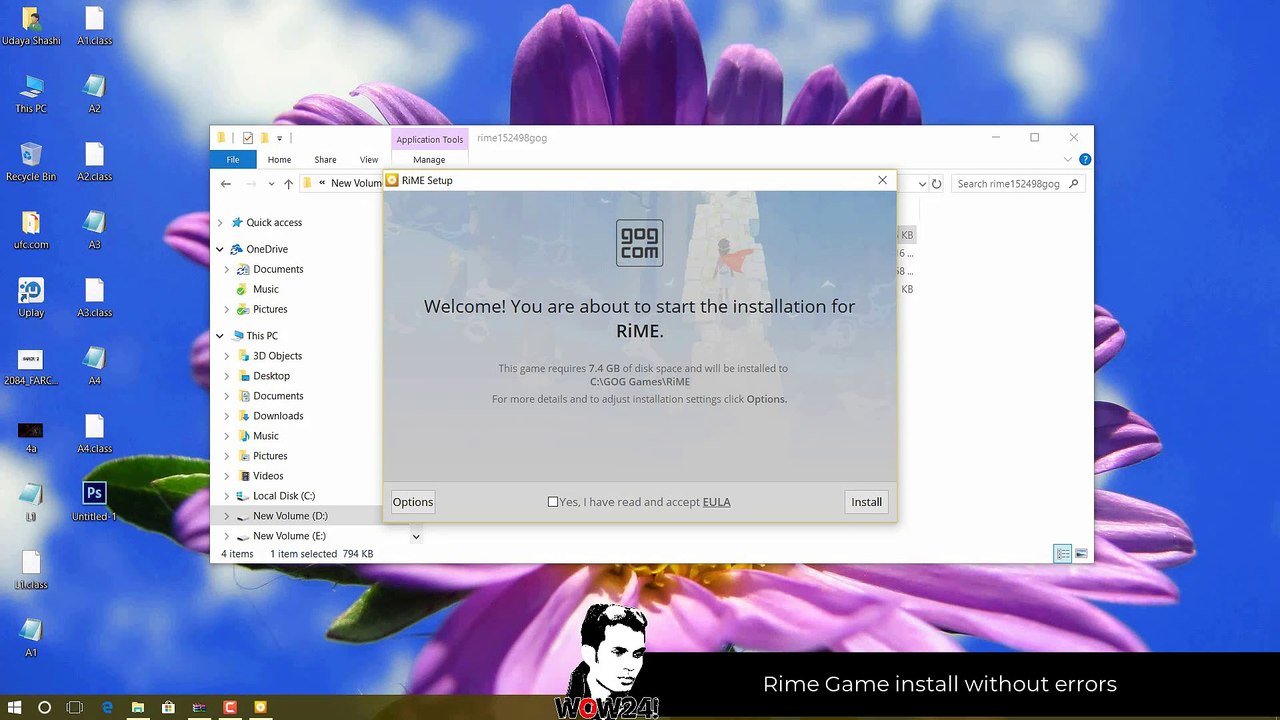Open Camtasia recorder taskbar icon
The width and height of the screenshot is (1280, 720).
pos(230,707)
